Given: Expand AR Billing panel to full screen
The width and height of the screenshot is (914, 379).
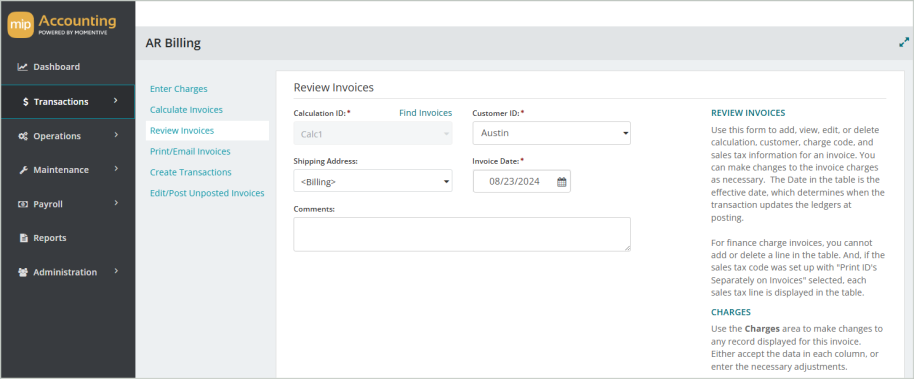Looking at the screenshot, I should 904,43.
